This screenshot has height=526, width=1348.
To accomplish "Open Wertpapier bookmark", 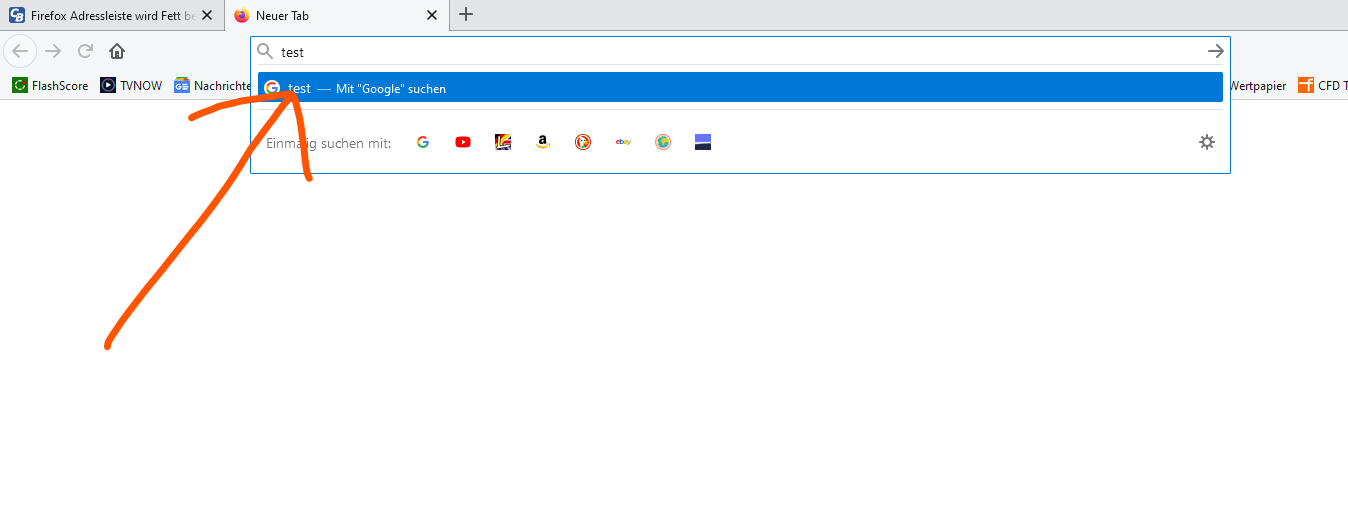I will pos(1258,86).
